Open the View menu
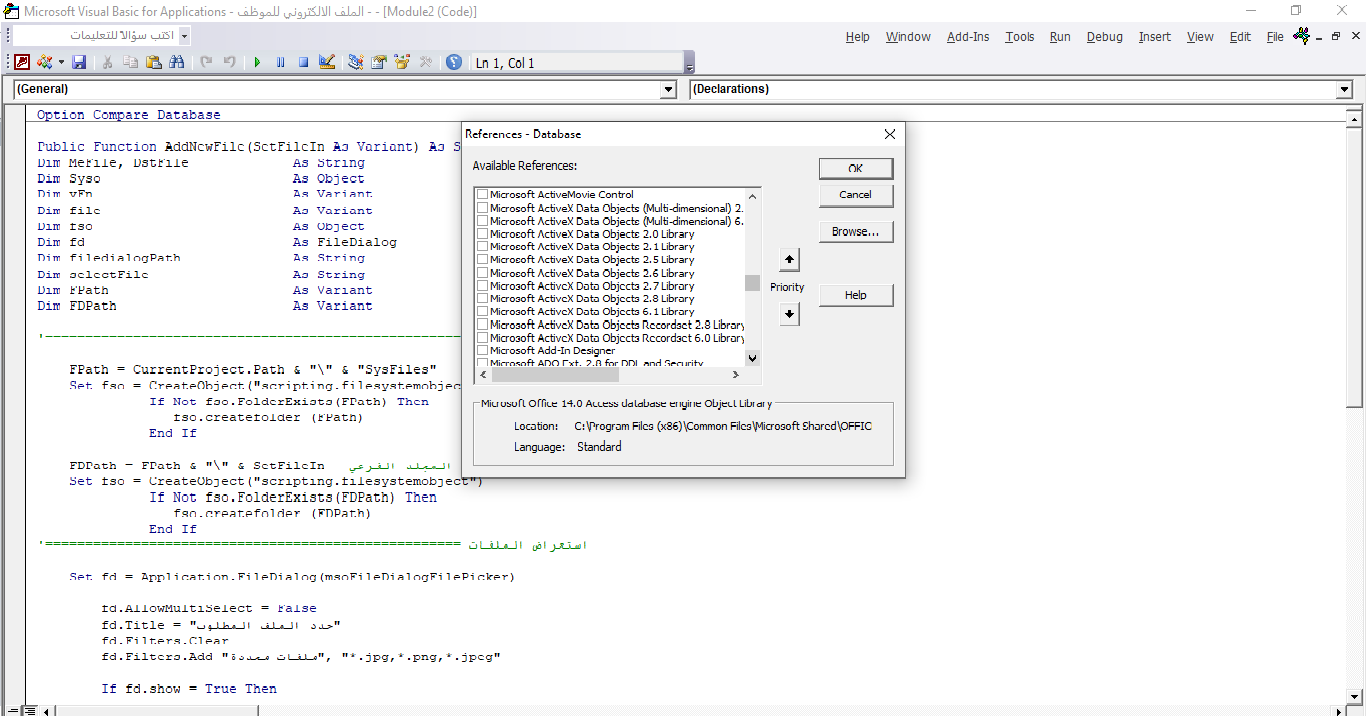 pyautogui.click(x=1200, y=37)
